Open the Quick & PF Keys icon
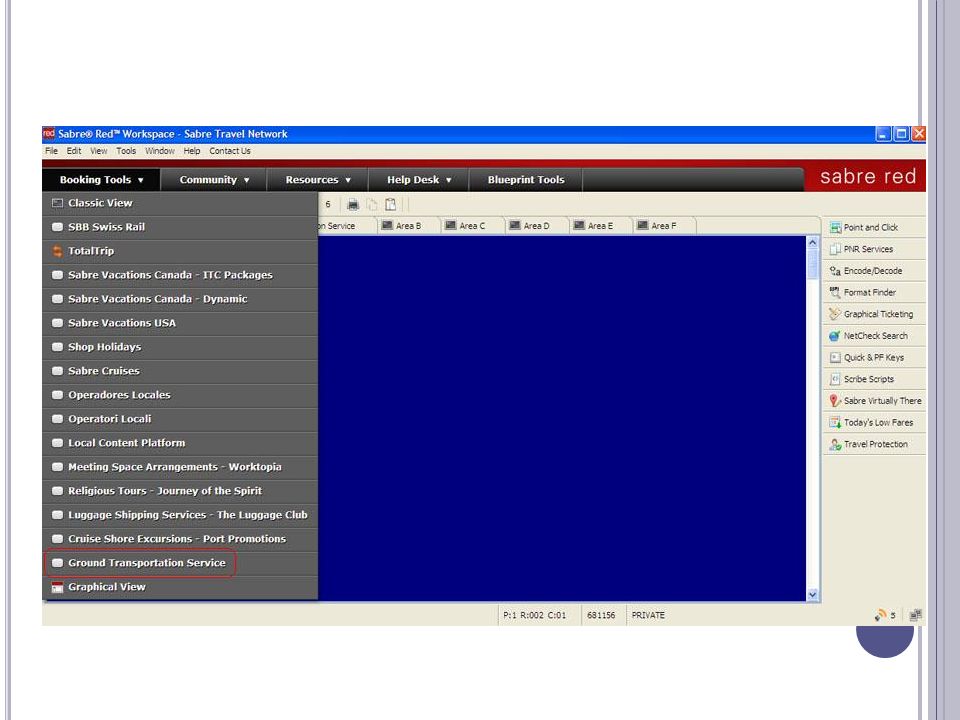The image size is (960, 720). point(835,358)
